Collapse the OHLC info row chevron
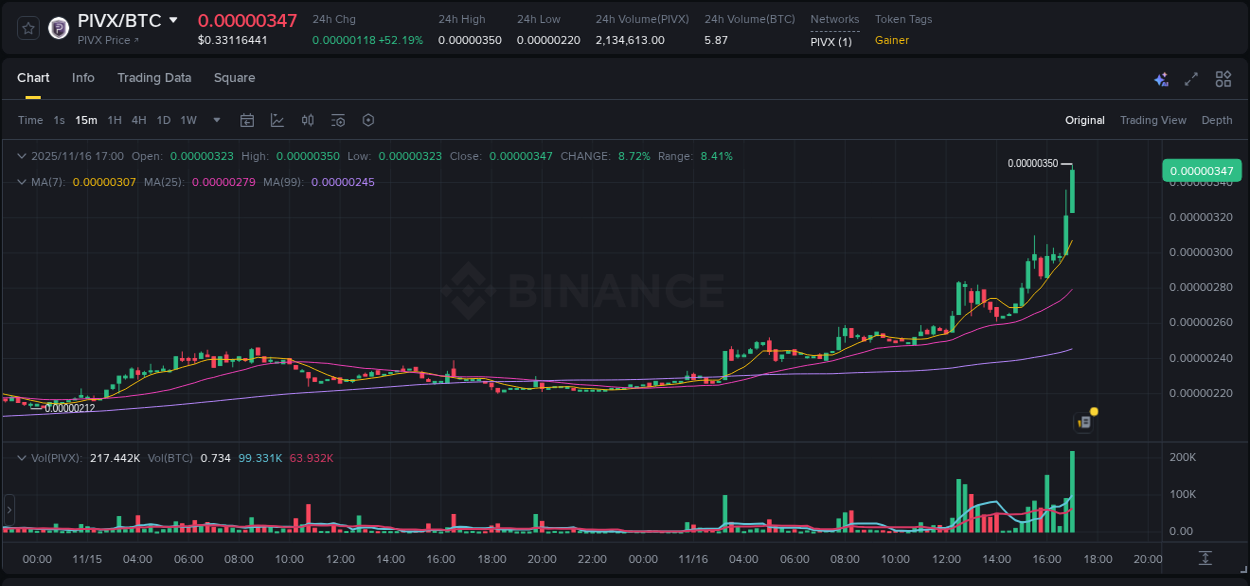 (x=22, y=156)
